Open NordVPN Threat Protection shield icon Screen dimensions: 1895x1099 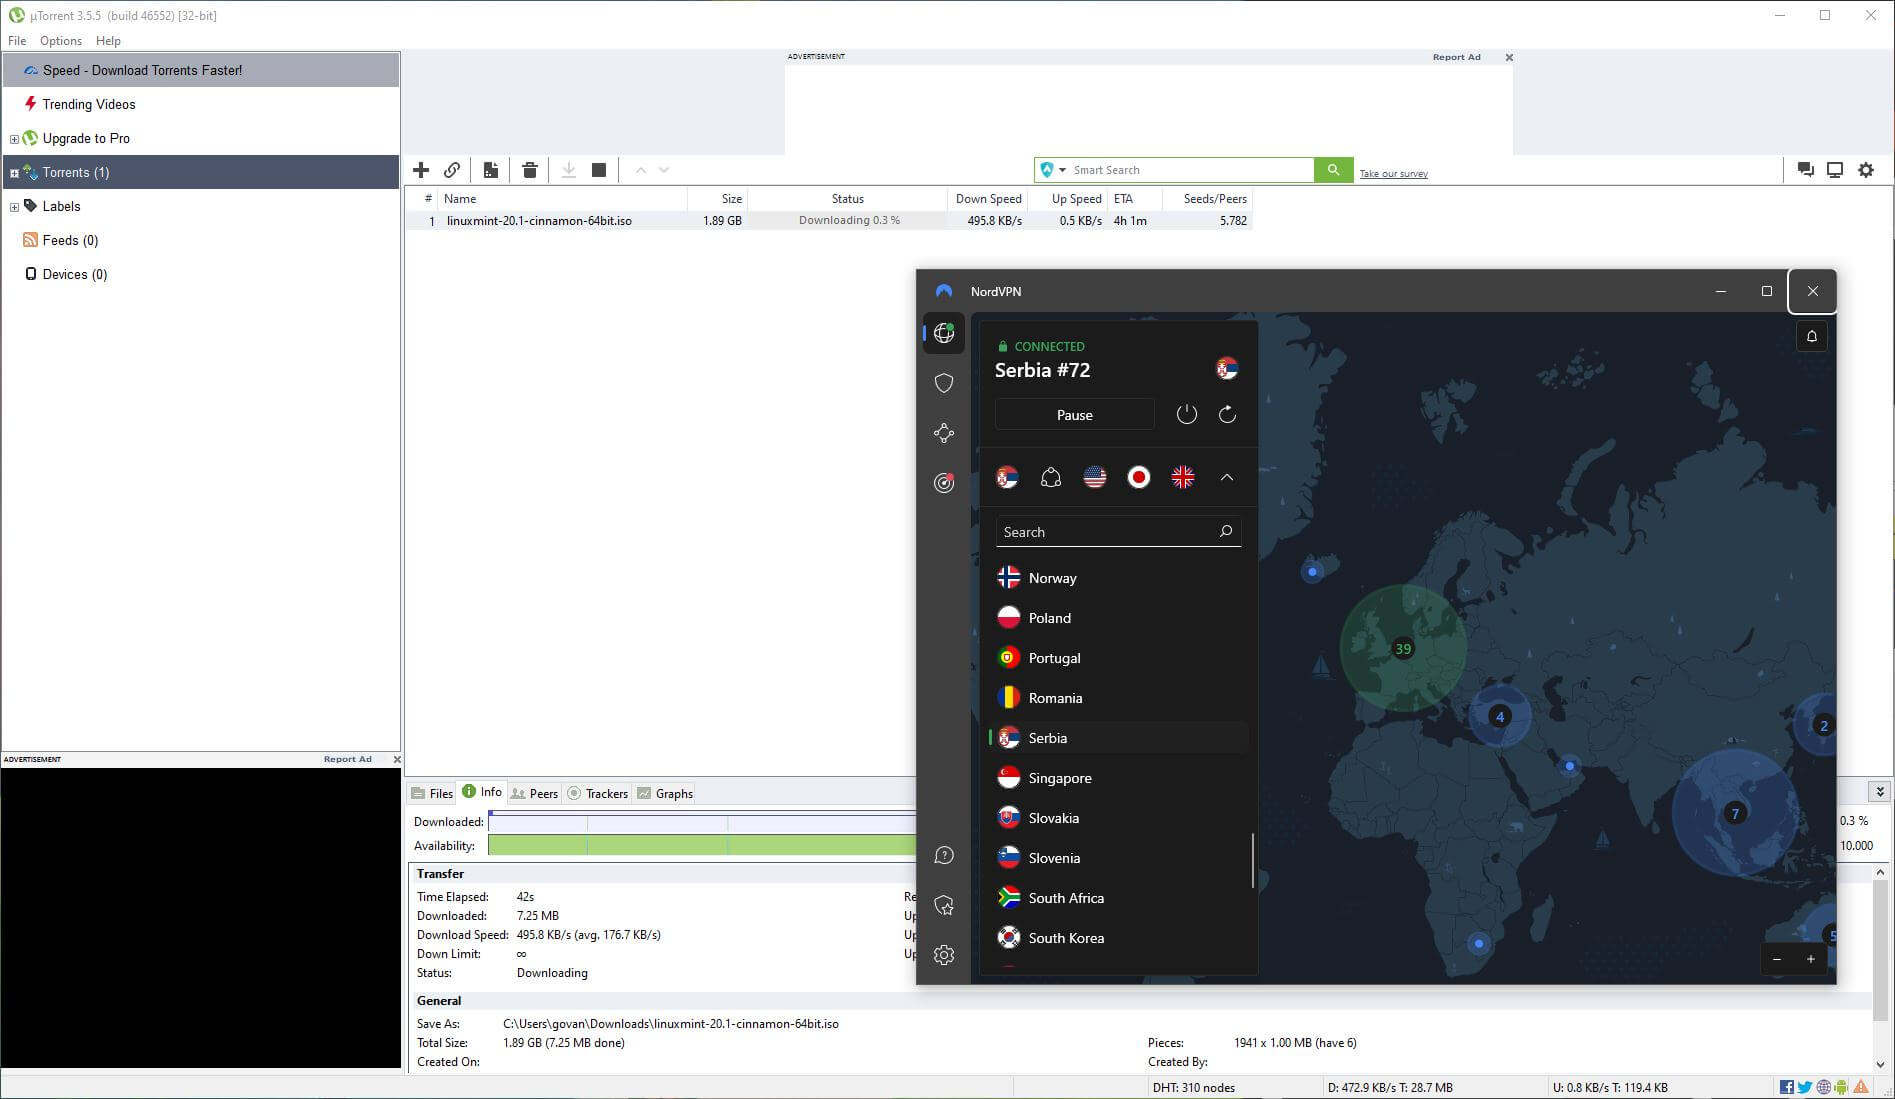[x=944, y=383]
